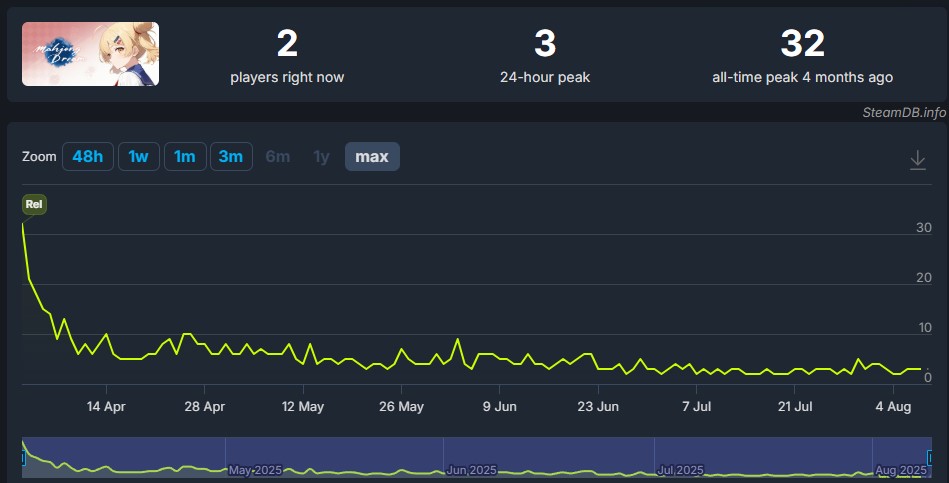The height and width of the screenshot is (483, 949).
Task: Select the max zoom range
Action: [372, 157]
